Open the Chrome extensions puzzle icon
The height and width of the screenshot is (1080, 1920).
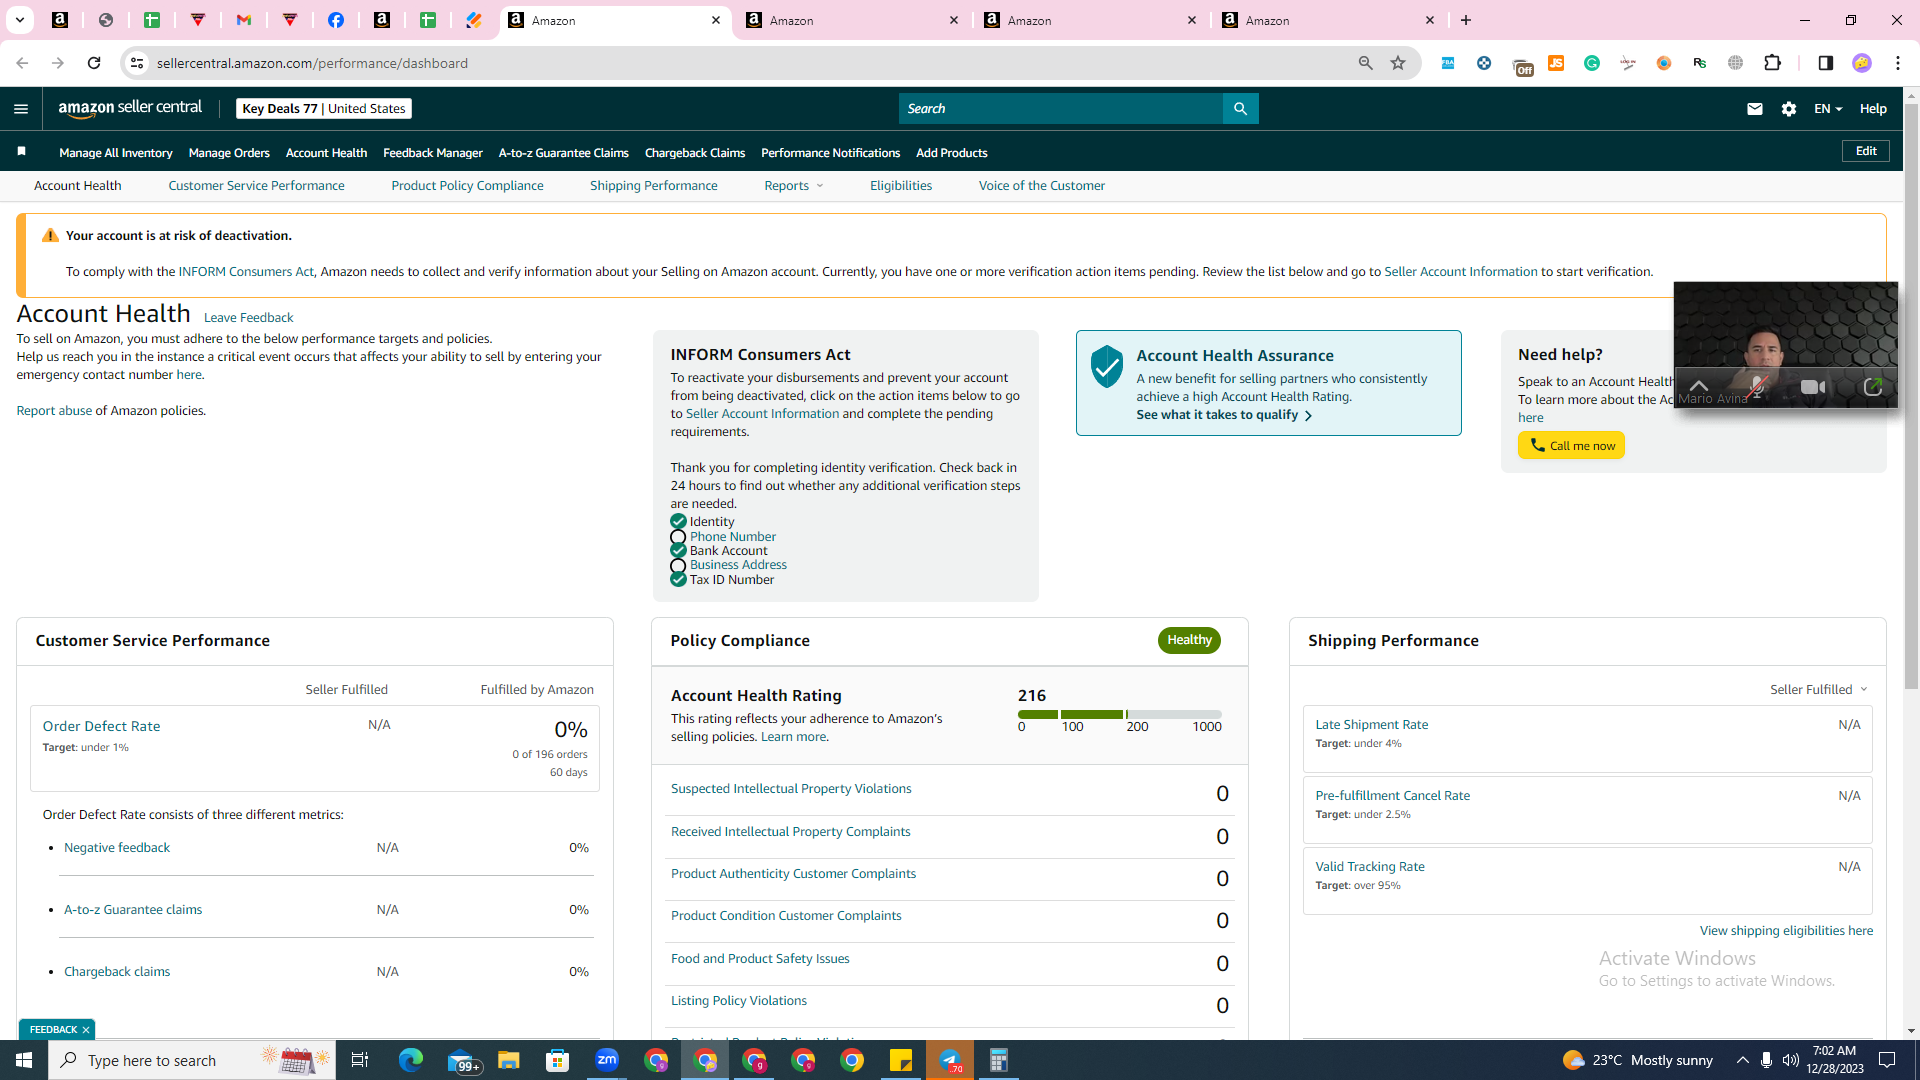[x=1772, y=63]
